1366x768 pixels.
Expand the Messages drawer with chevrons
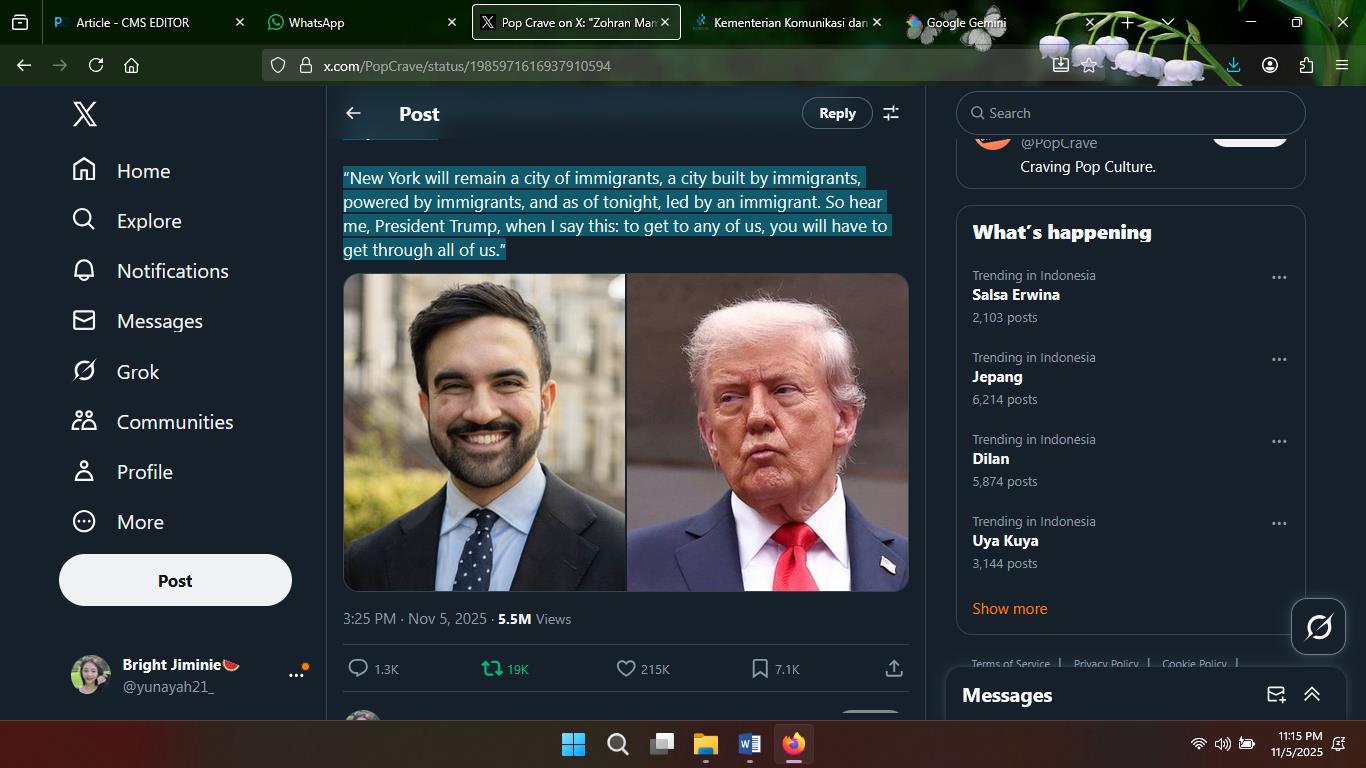(x=1312, y=694)
